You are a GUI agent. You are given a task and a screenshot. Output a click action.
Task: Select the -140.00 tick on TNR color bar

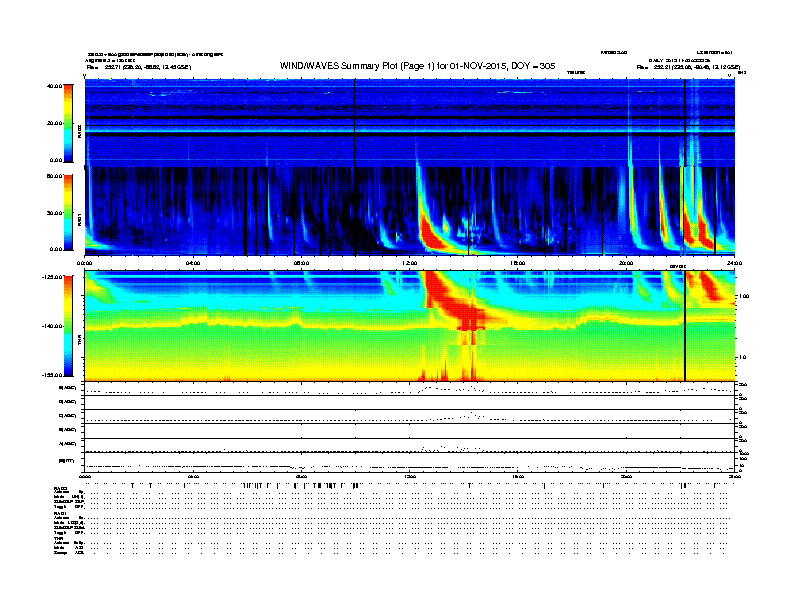(x=52, y=326)
